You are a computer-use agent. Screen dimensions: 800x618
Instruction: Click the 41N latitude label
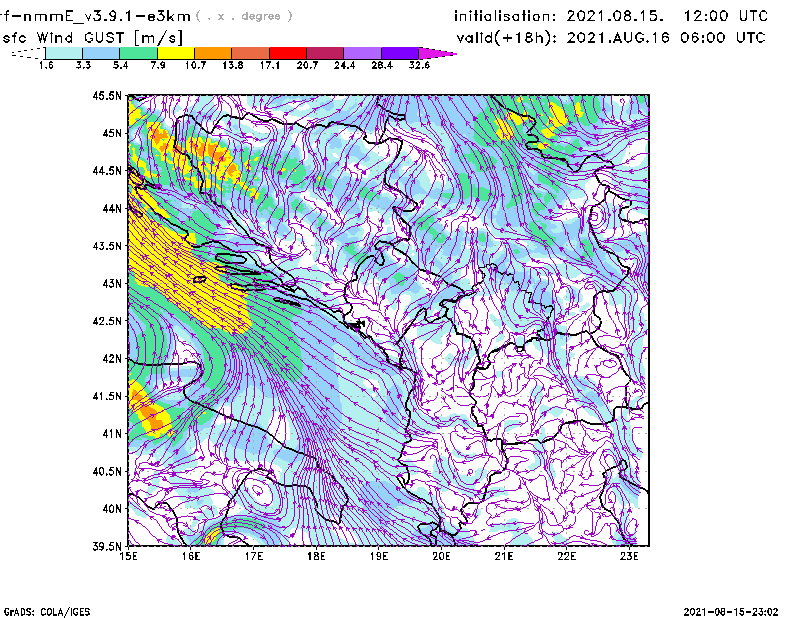point(112,434)
